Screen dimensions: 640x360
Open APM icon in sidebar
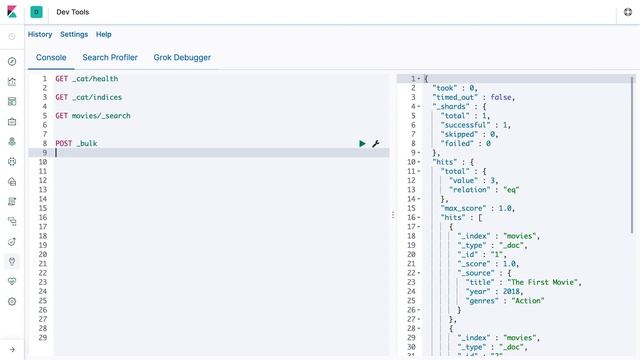[x=12, y=222]
